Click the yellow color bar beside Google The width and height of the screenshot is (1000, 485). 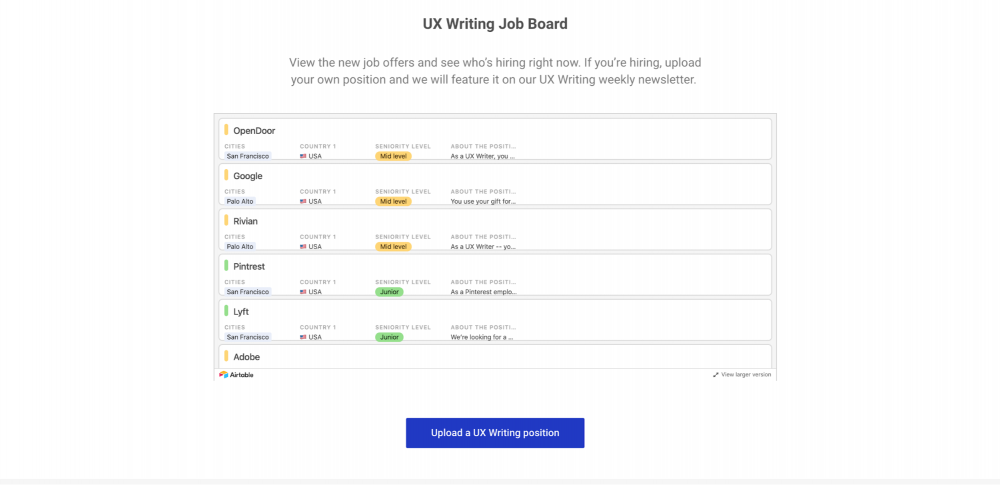(x=226, y=175)
